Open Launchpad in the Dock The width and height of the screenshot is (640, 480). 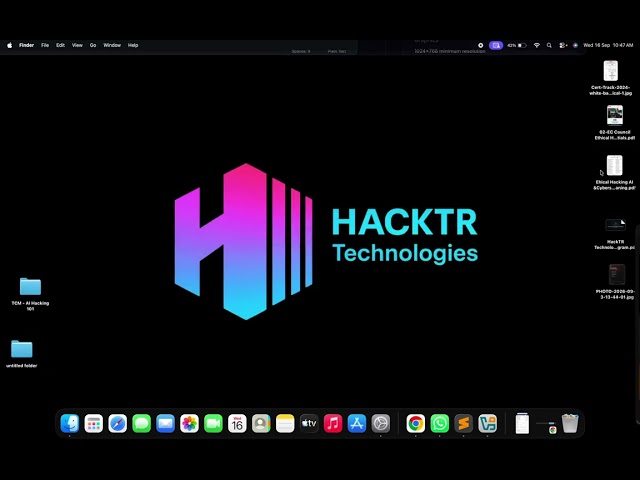pyautogui.click(x=94, y=423)
